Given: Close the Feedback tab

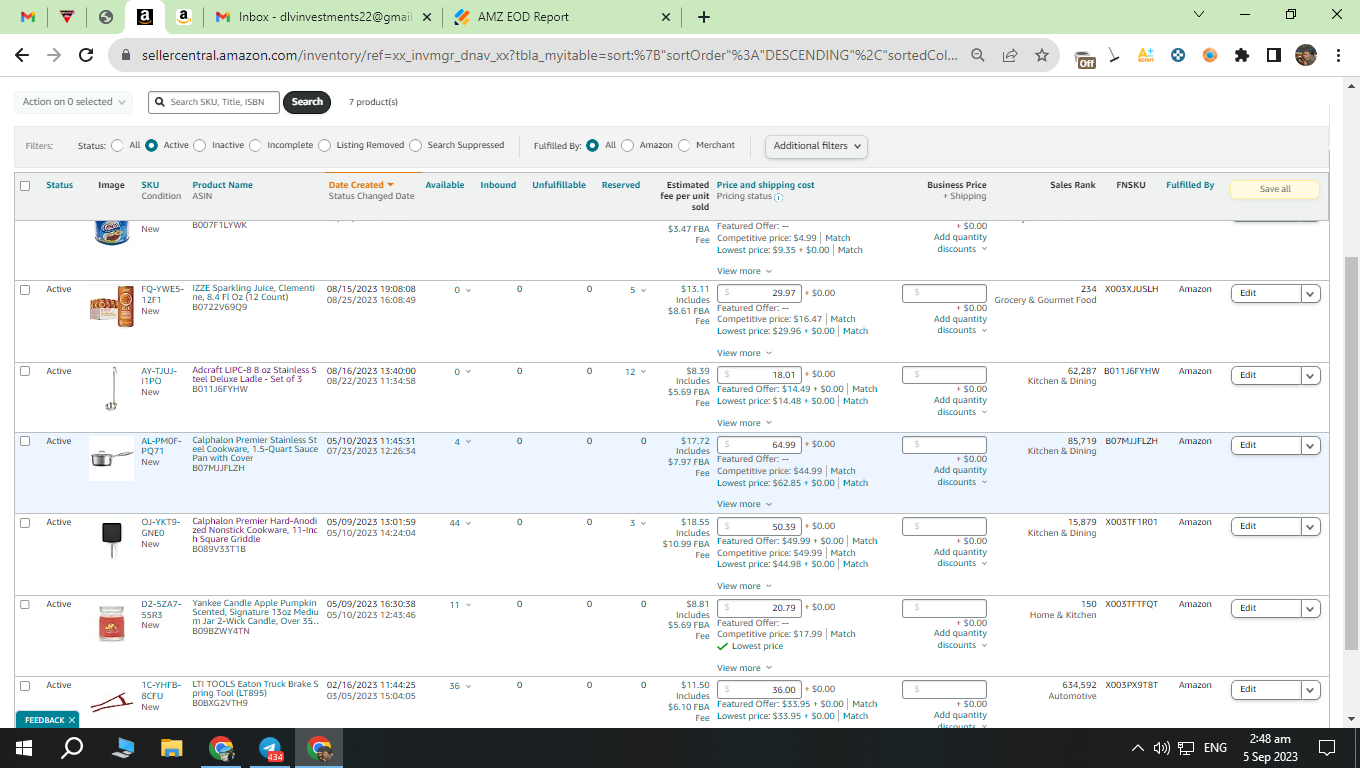Looking at the screenshot, I should pyautogui.click(x=72, y=720).
